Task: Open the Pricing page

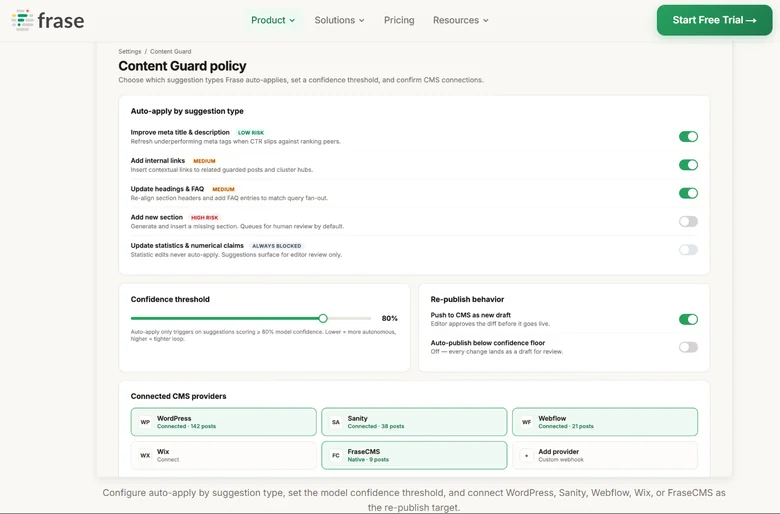Action: (399, 20)
